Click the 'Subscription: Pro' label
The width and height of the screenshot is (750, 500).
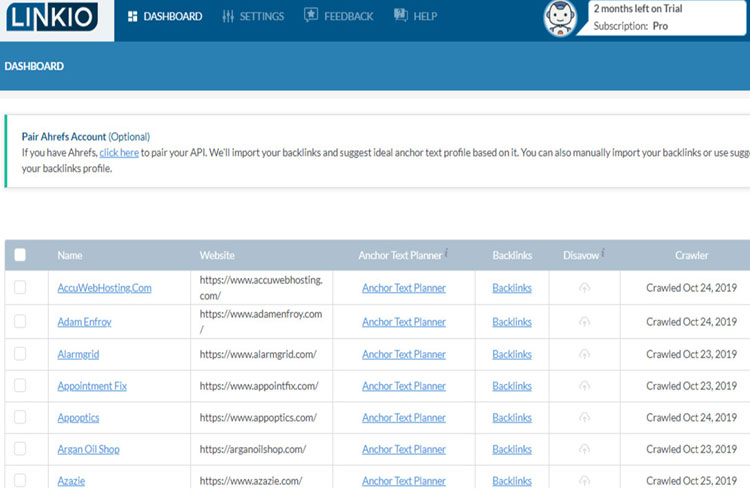(x=630, y=26)
